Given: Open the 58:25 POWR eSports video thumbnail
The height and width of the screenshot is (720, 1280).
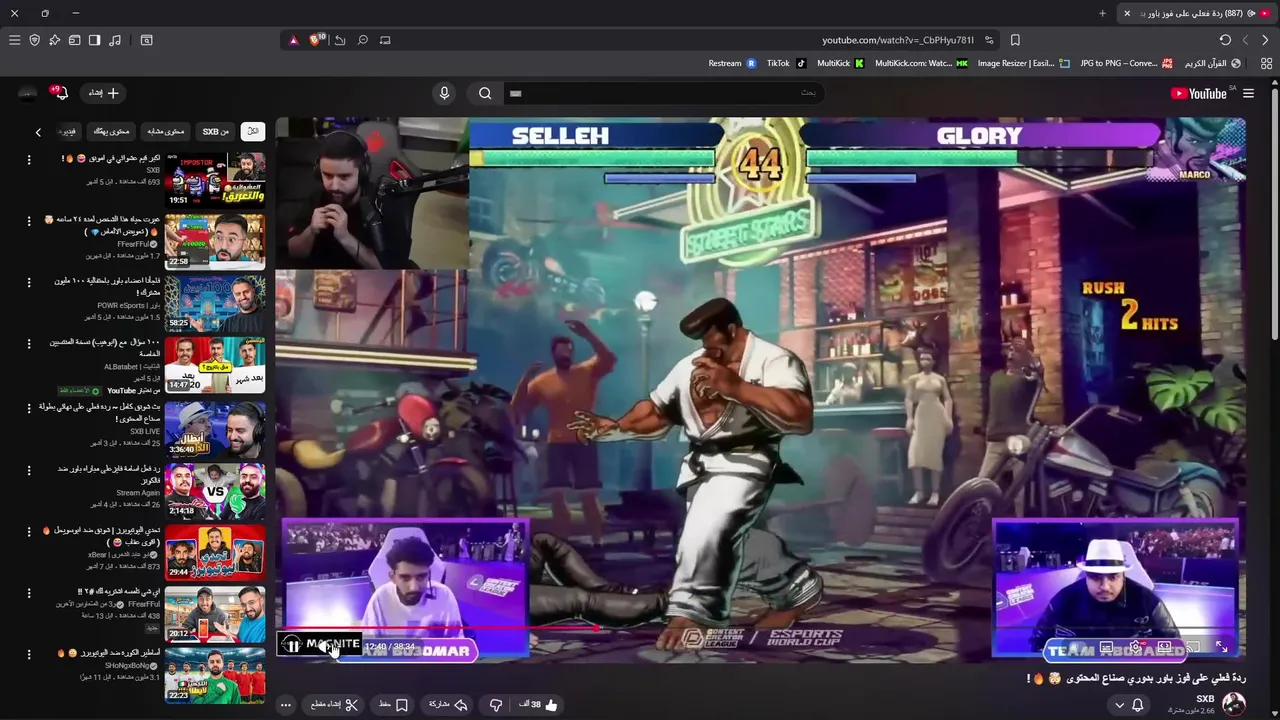Looking at the screenshot, I should coord(215,304).
